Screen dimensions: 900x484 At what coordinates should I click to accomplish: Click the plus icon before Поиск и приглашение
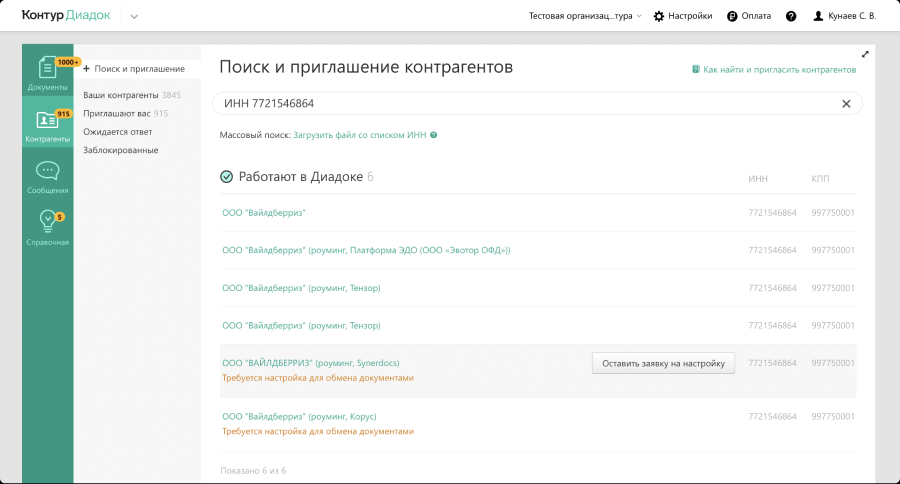point(87,69)
